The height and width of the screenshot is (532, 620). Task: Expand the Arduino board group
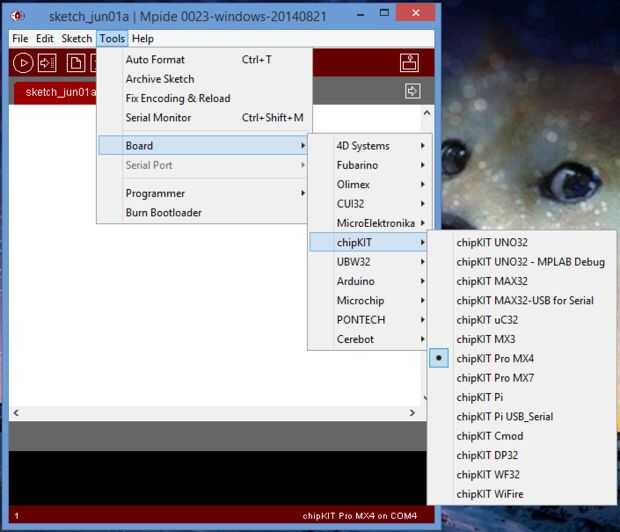(x=369, y=281)
